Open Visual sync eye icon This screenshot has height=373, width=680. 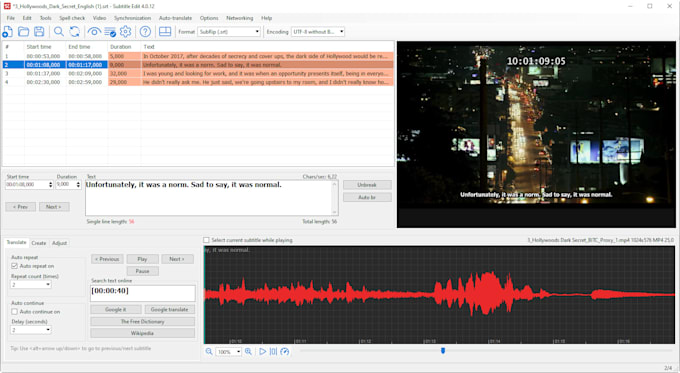94,32
